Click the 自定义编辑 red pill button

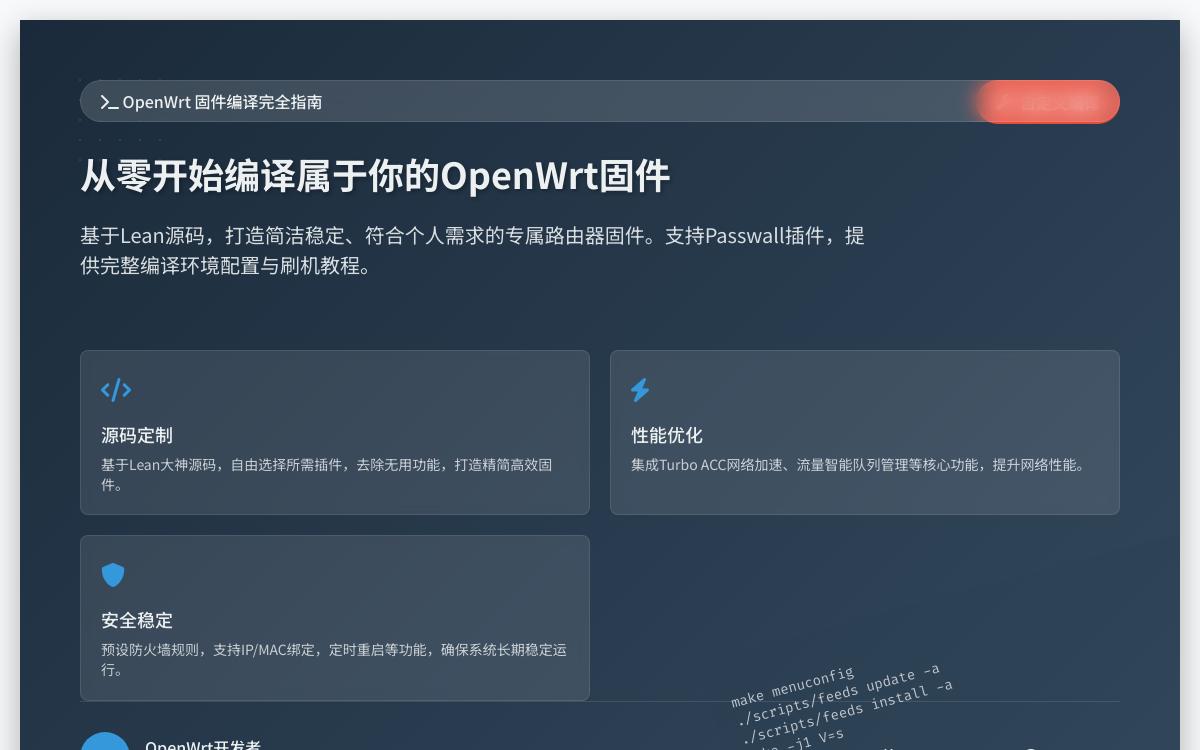tap(1048, 101)
